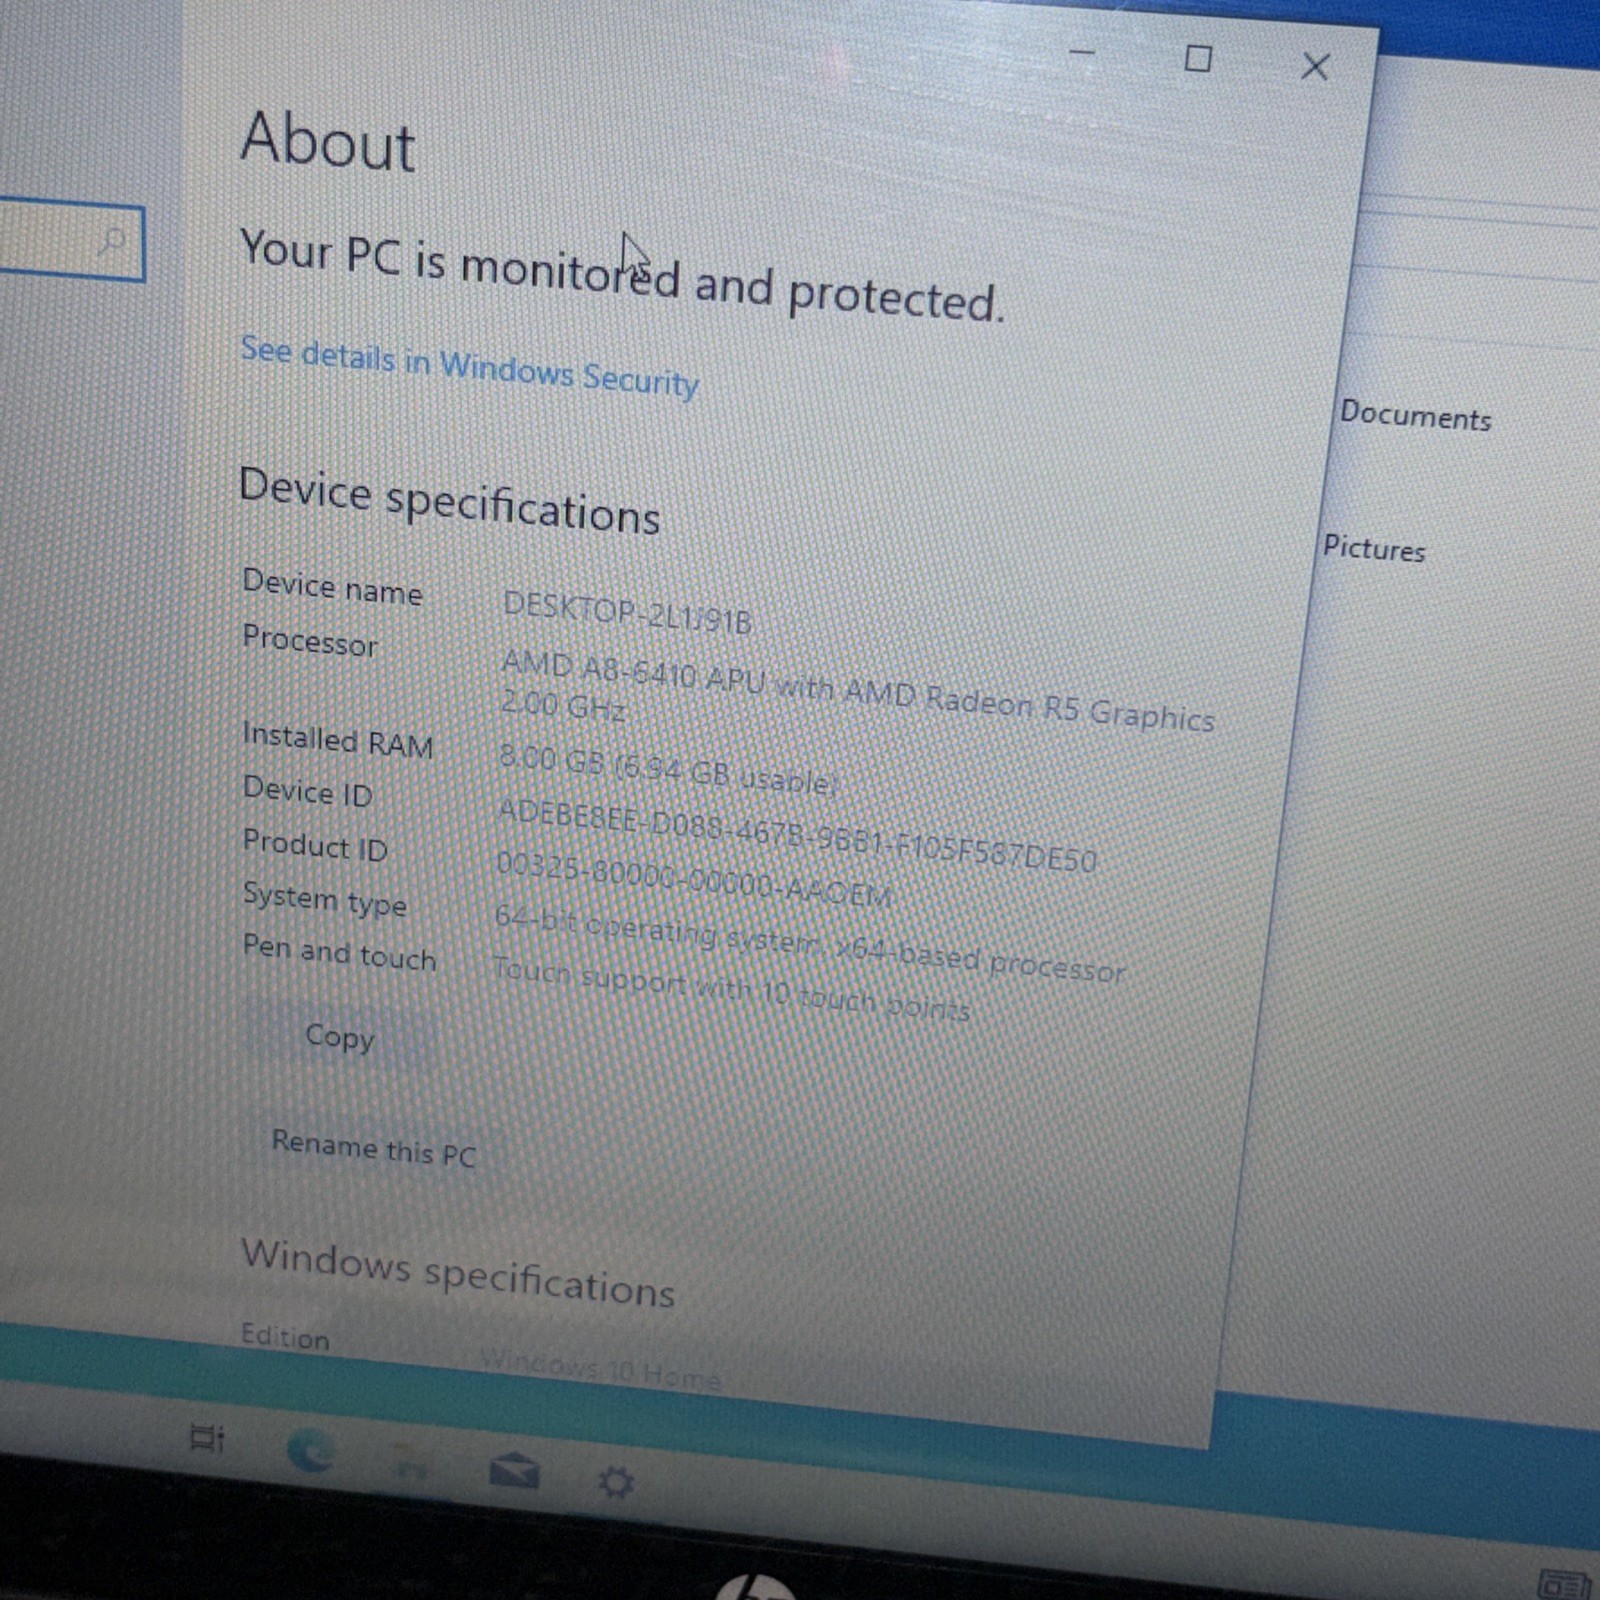Click the Settings gear on the taskbar
The height and width of the screenshot is (1600, 1600).
pos(615,1482)
